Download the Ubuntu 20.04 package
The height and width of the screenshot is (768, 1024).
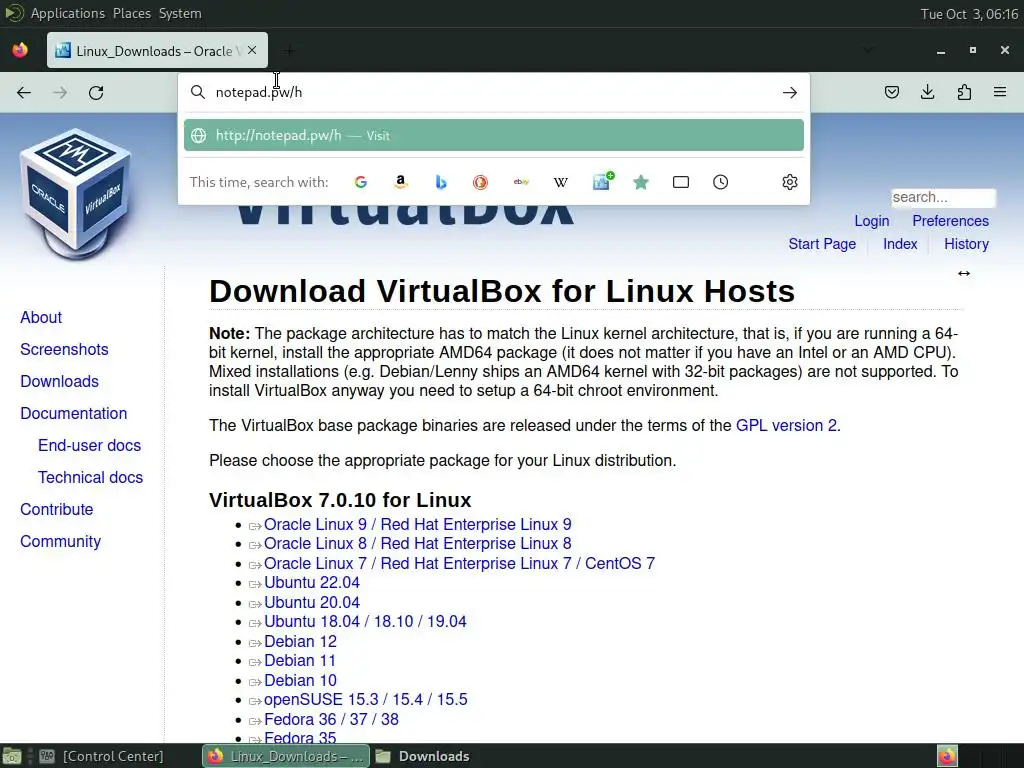coord(312,603)
